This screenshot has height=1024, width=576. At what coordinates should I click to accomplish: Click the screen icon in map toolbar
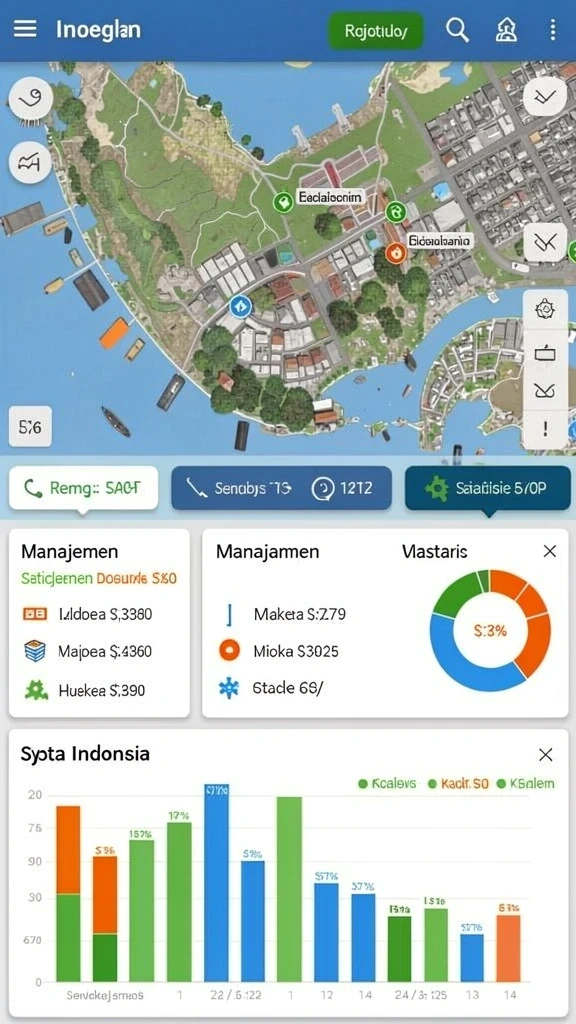point(545,353)
